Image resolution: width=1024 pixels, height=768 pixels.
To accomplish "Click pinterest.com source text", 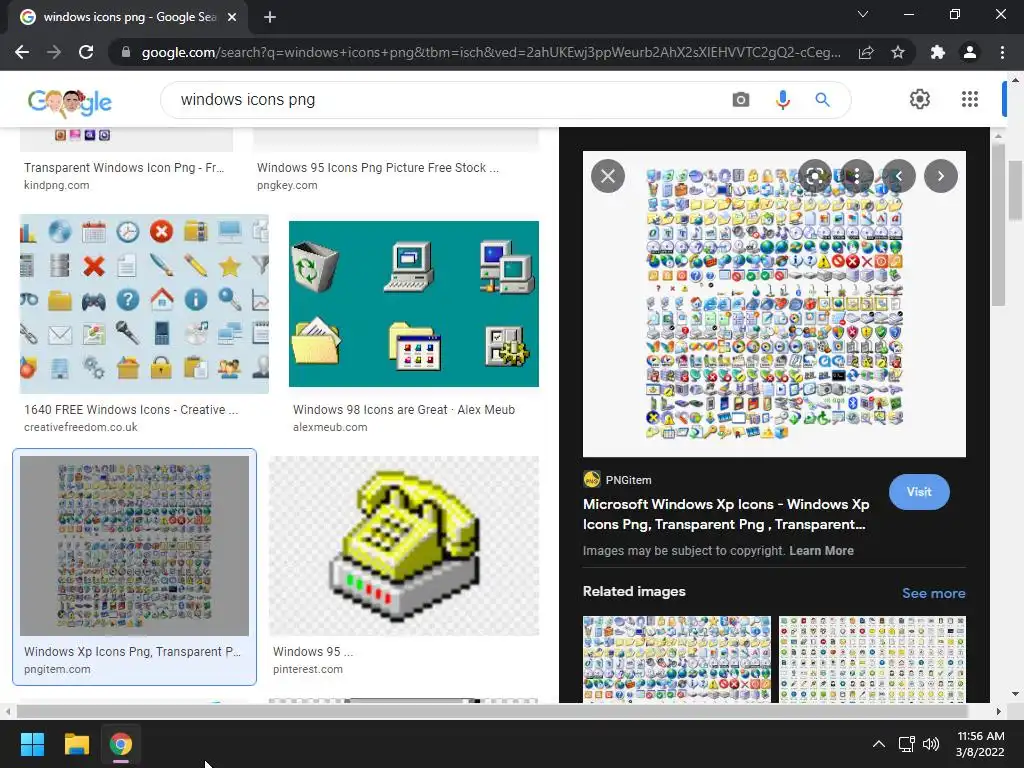I will coord(308,669).
